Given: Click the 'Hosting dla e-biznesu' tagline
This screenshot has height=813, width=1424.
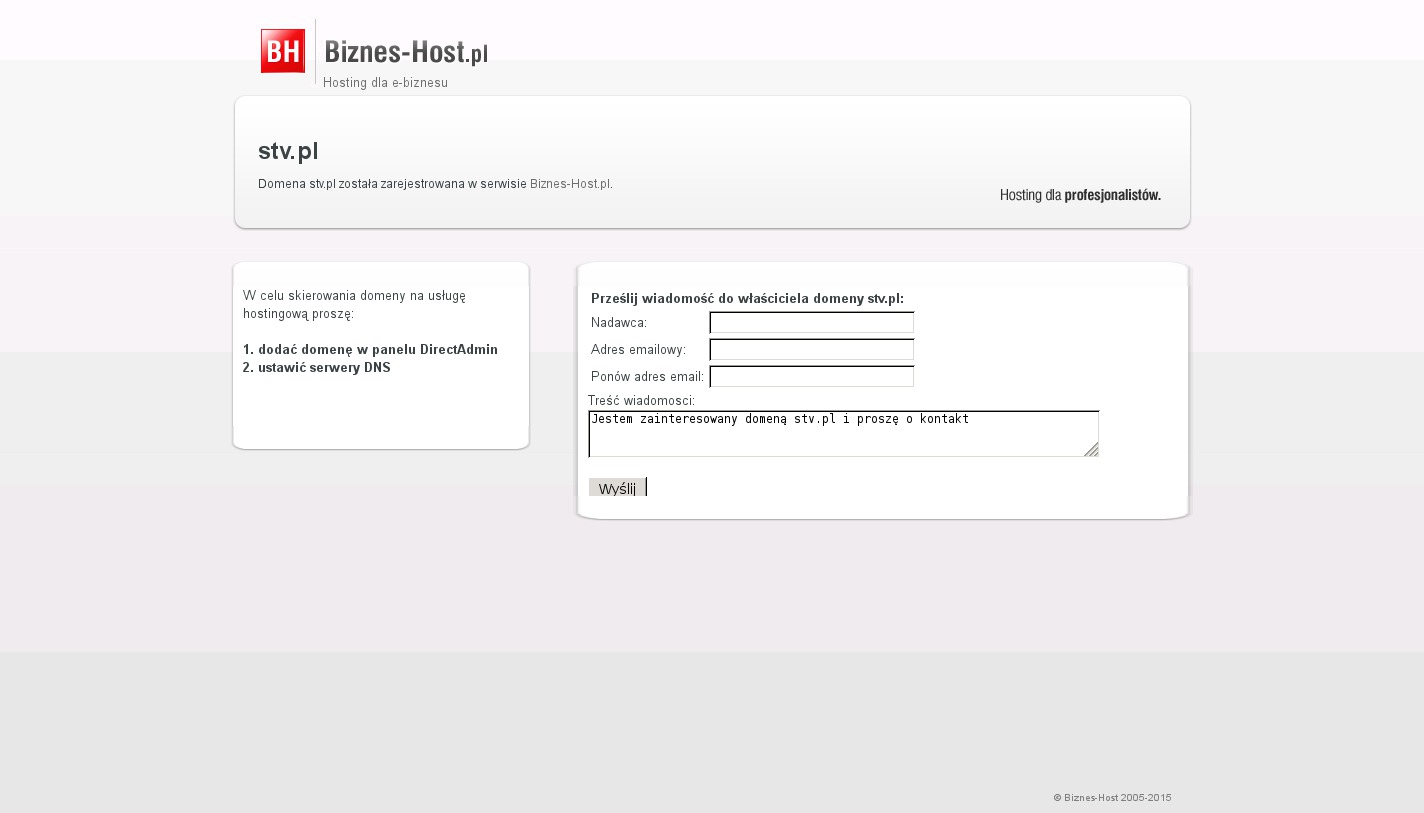Looking at the screenshot, I should (385, 83).
